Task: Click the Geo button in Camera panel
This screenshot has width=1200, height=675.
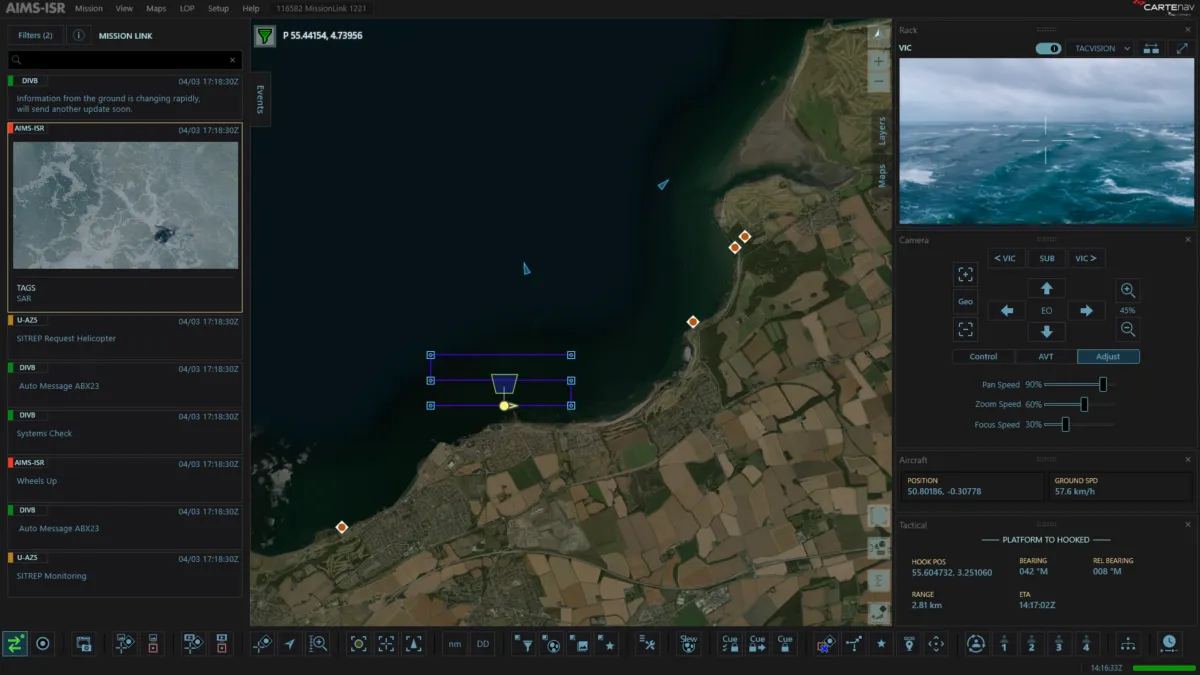Action: coord(965,301)
